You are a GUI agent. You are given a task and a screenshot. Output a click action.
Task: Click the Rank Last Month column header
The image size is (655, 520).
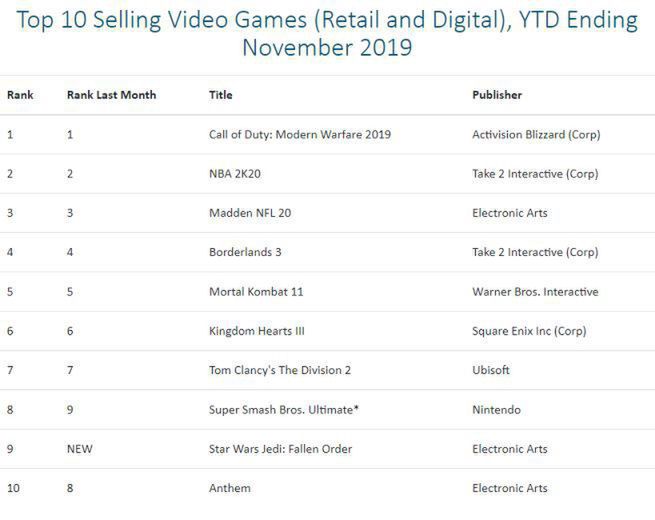(x=111, y=95)
